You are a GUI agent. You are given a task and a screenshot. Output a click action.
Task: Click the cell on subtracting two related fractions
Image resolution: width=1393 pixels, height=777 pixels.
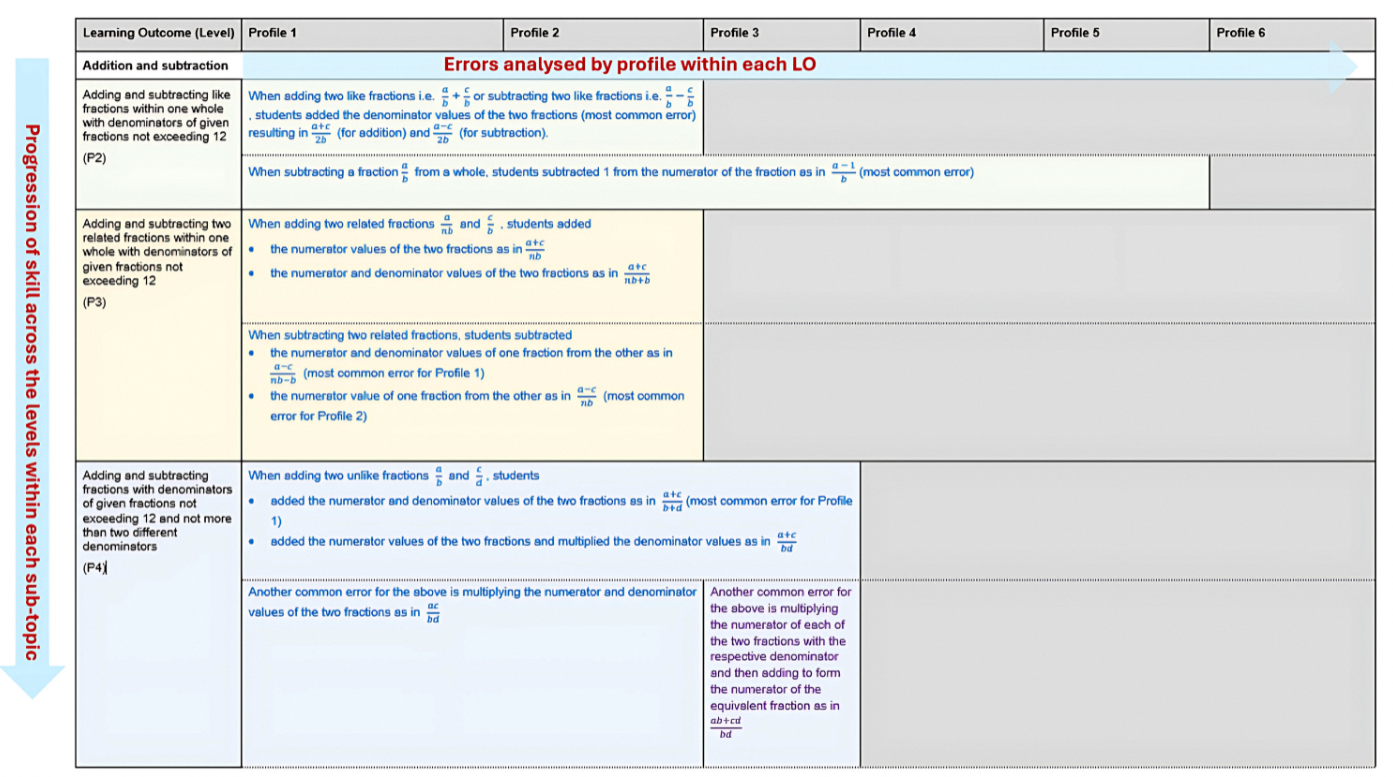[470, 385]
